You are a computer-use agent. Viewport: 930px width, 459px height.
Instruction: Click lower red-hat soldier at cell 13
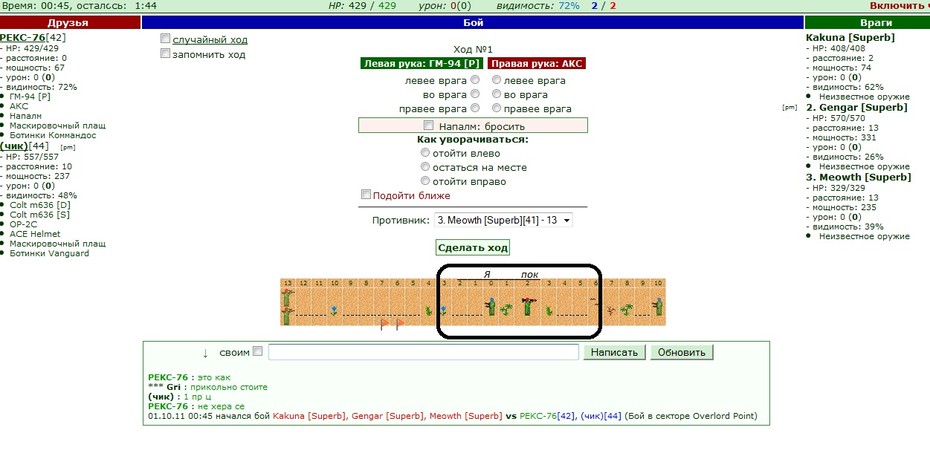tap(288, 315)
